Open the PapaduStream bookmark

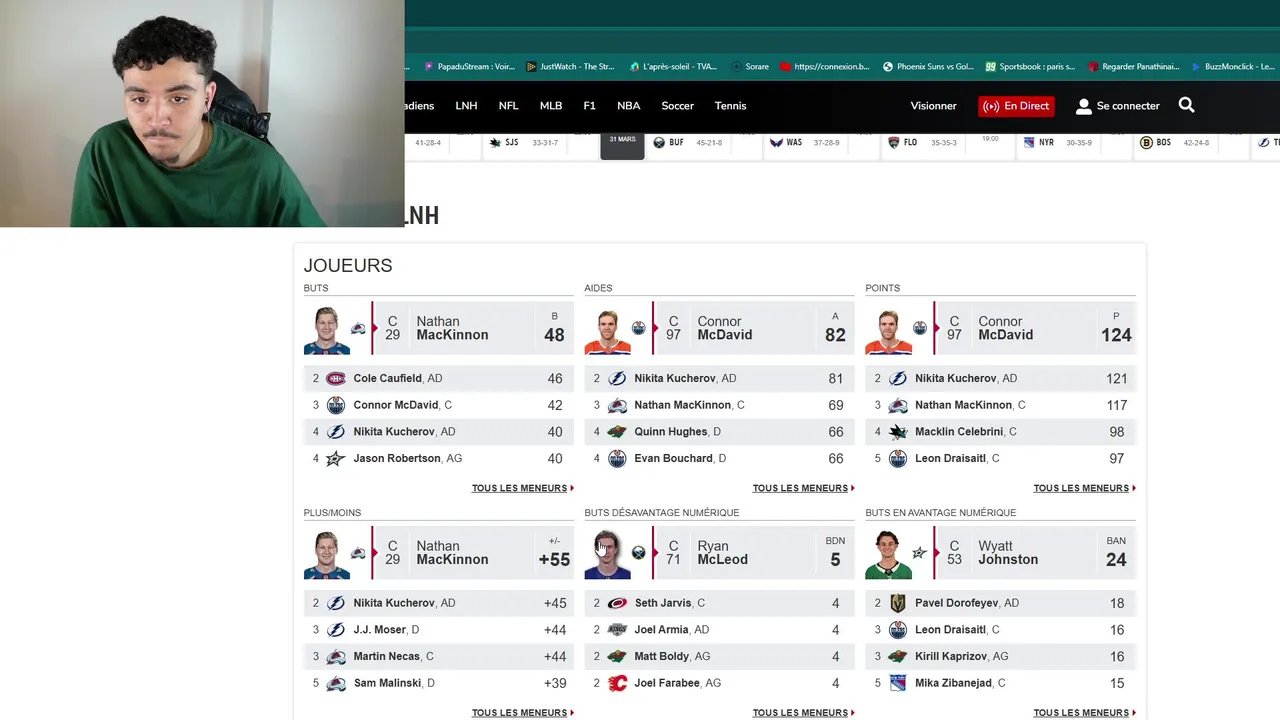pyautogui.click(x=469, y=67)
